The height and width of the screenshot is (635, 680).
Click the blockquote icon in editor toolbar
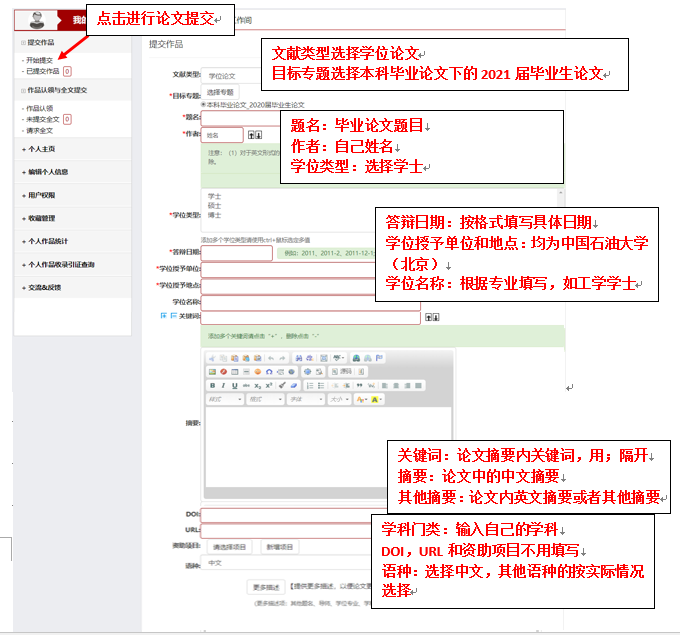coord(359,385)
